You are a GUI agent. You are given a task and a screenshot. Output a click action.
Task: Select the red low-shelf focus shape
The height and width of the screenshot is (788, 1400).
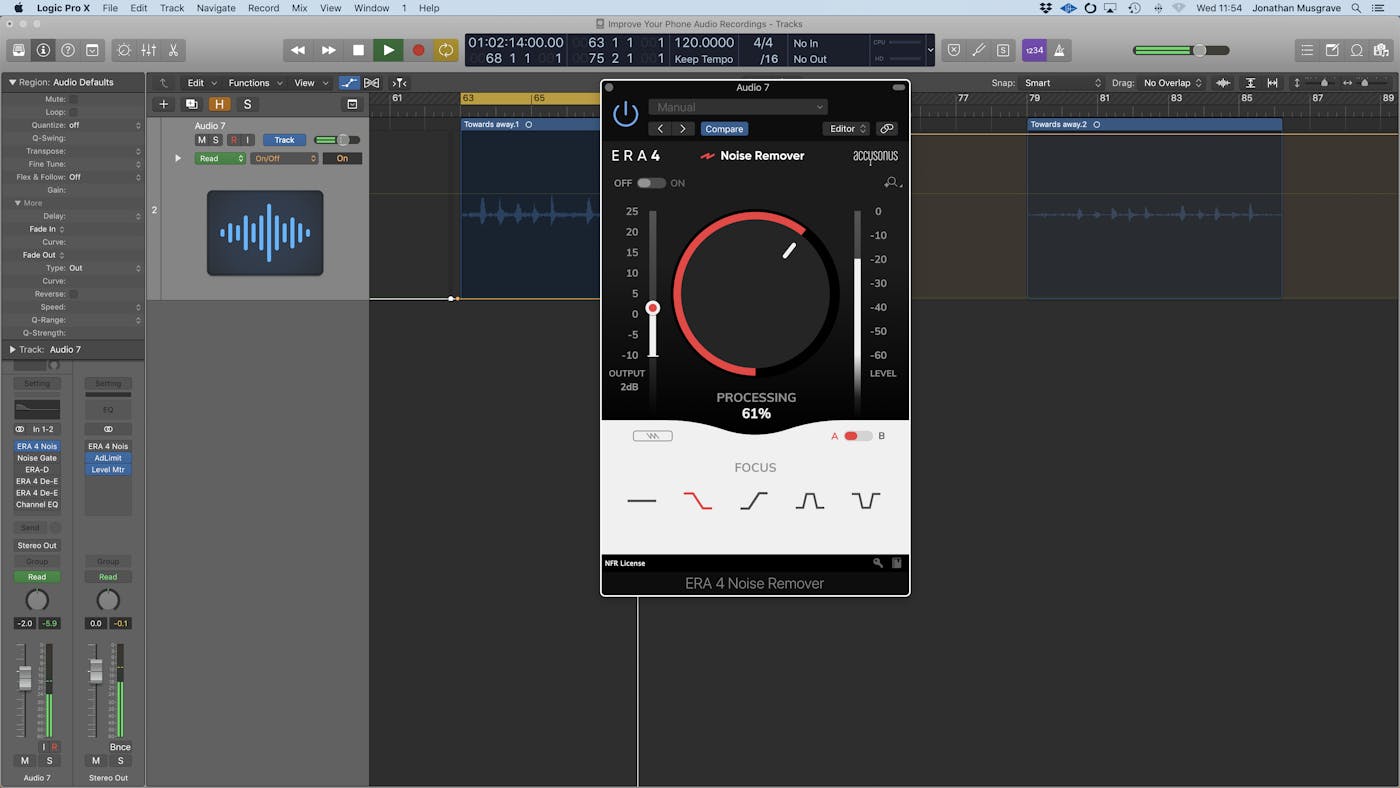(698, 500)
